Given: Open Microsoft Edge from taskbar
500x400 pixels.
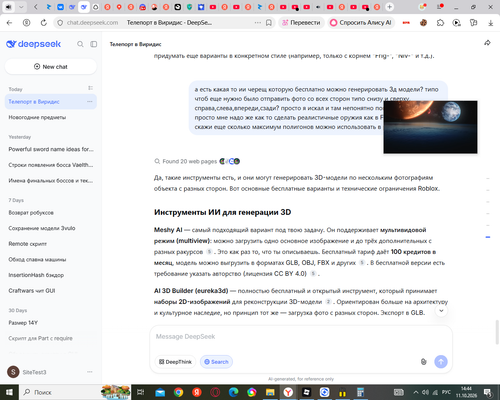Looking at the screenshot, I should click(233, 392).
